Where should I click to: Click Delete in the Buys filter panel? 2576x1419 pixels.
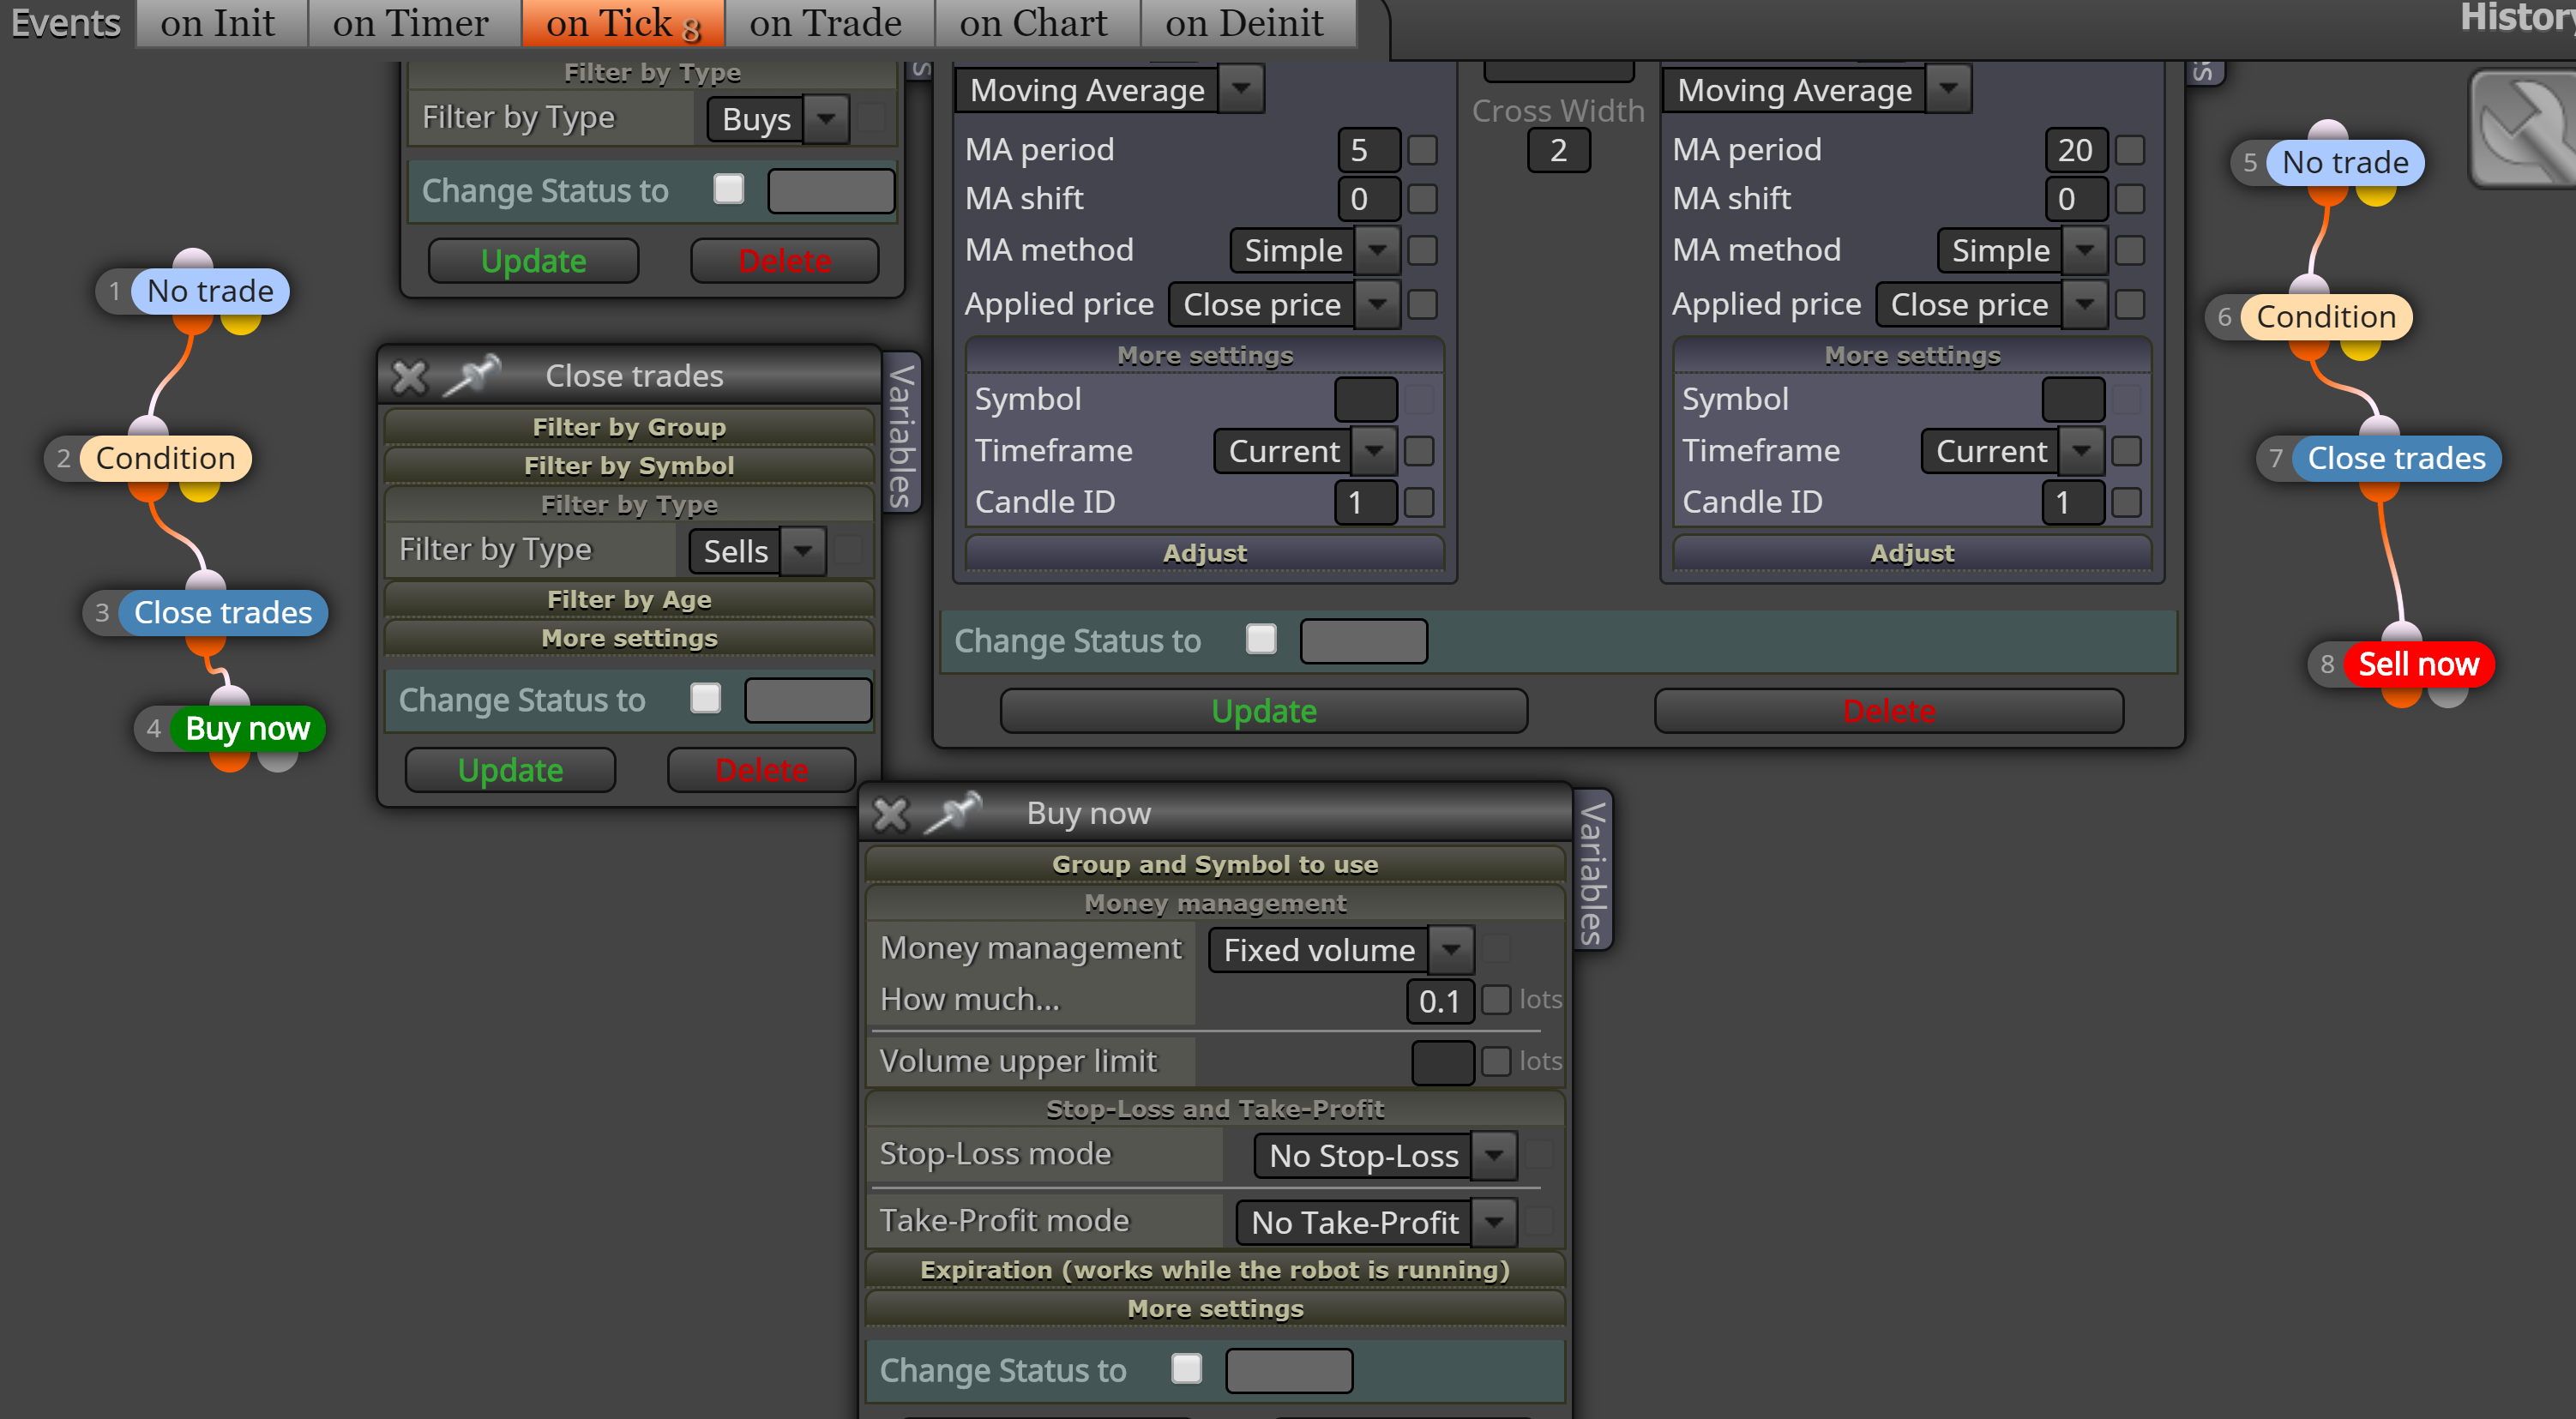coord(785,261)
